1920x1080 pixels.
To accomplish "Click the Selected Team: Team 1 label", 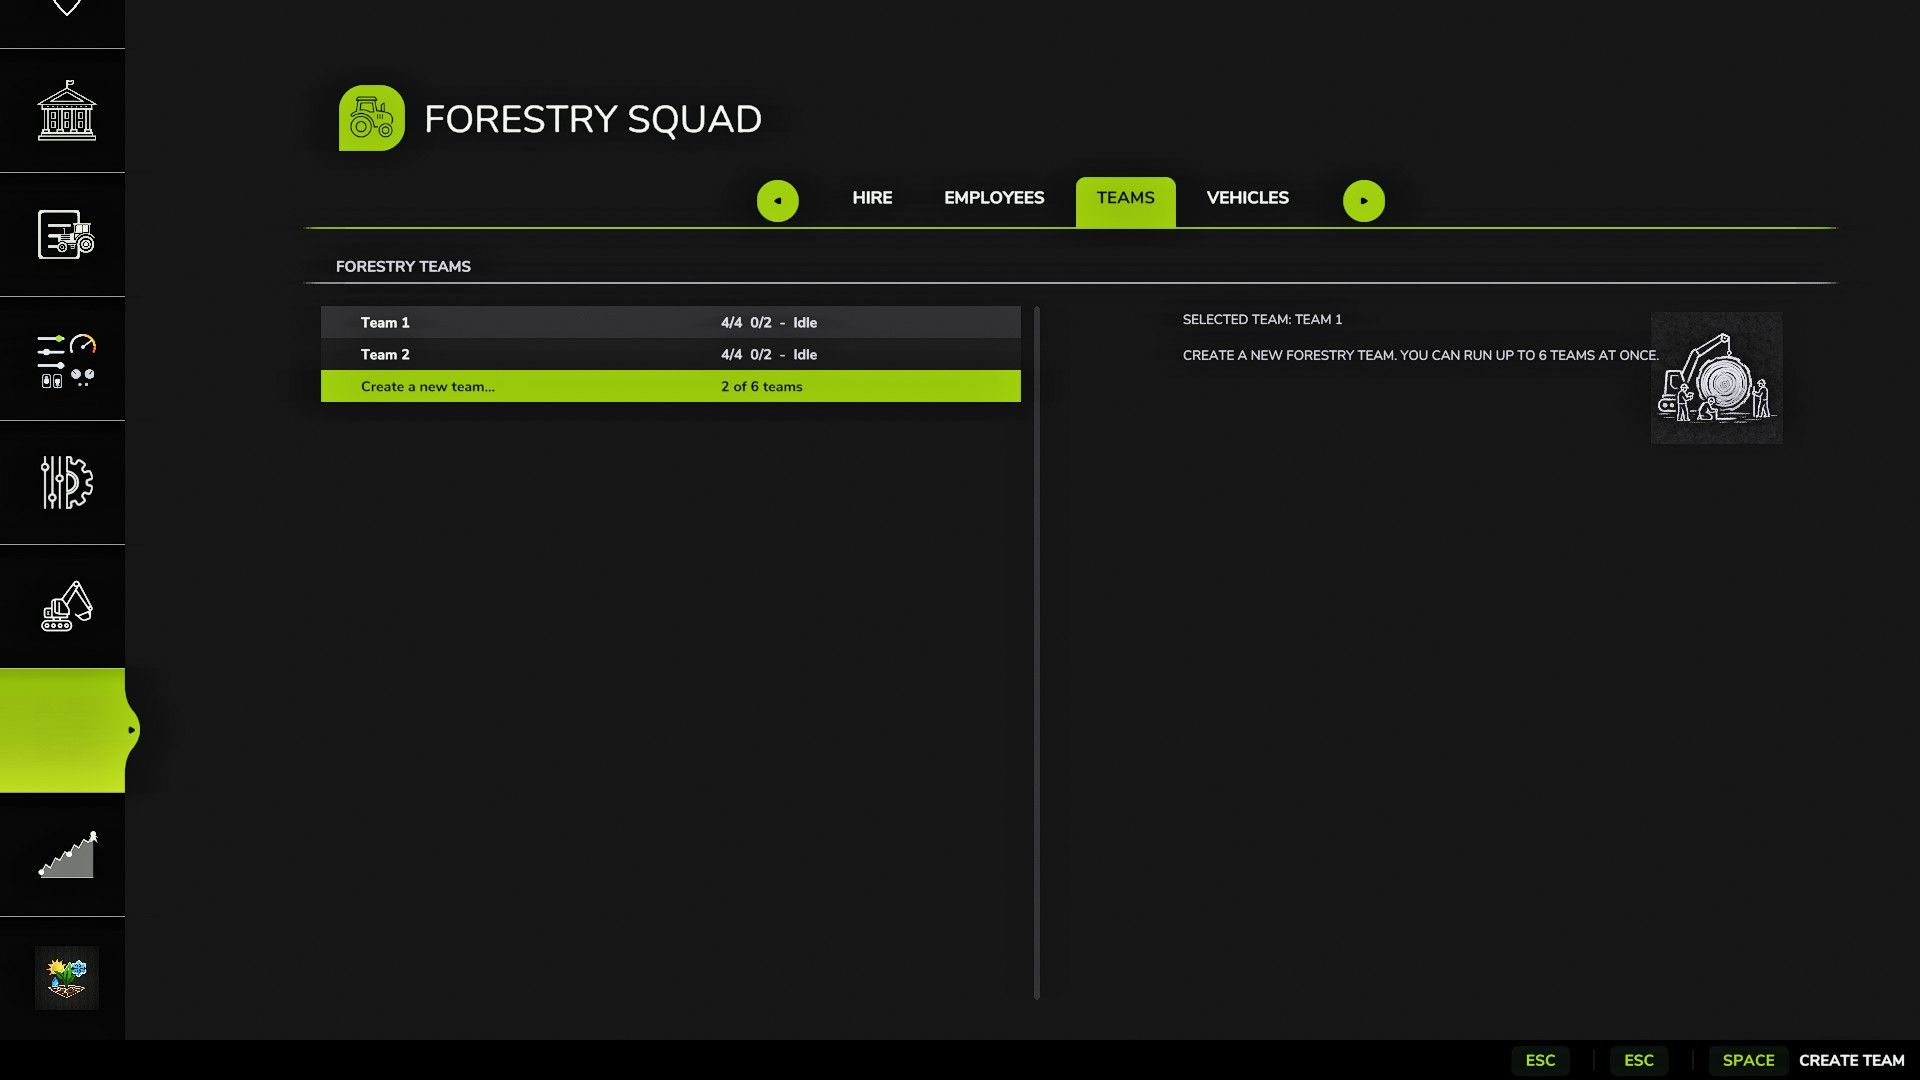I will (1262, 320).
